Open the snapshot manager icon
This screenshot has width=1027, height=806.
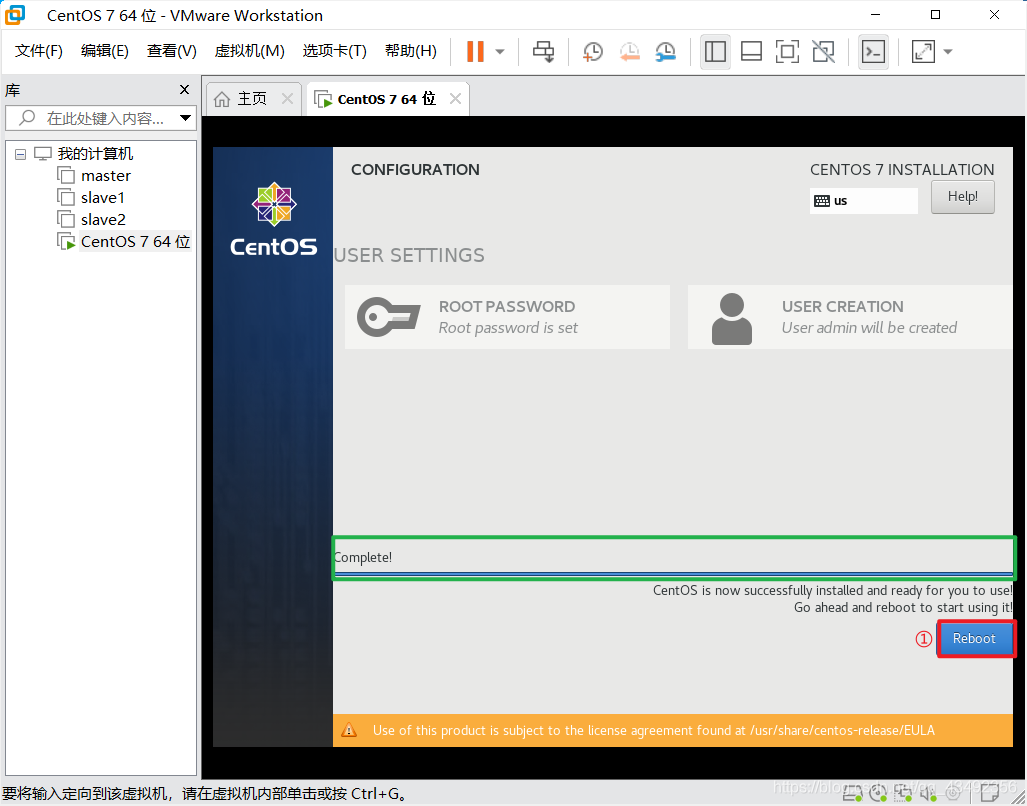click(x=665, y=52)
